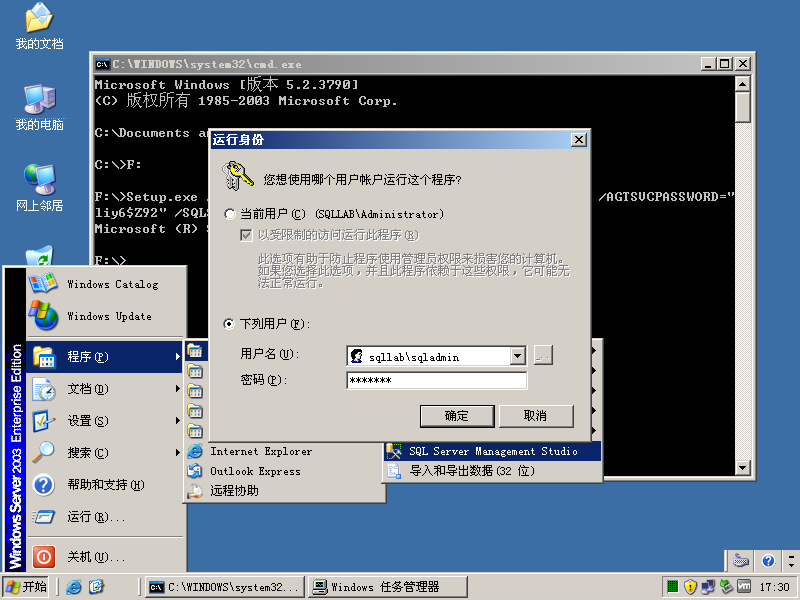This screenshot has width=800, height=600.
Task: Launch Internet Explorer from quick launch
Action: click(74, 587)
